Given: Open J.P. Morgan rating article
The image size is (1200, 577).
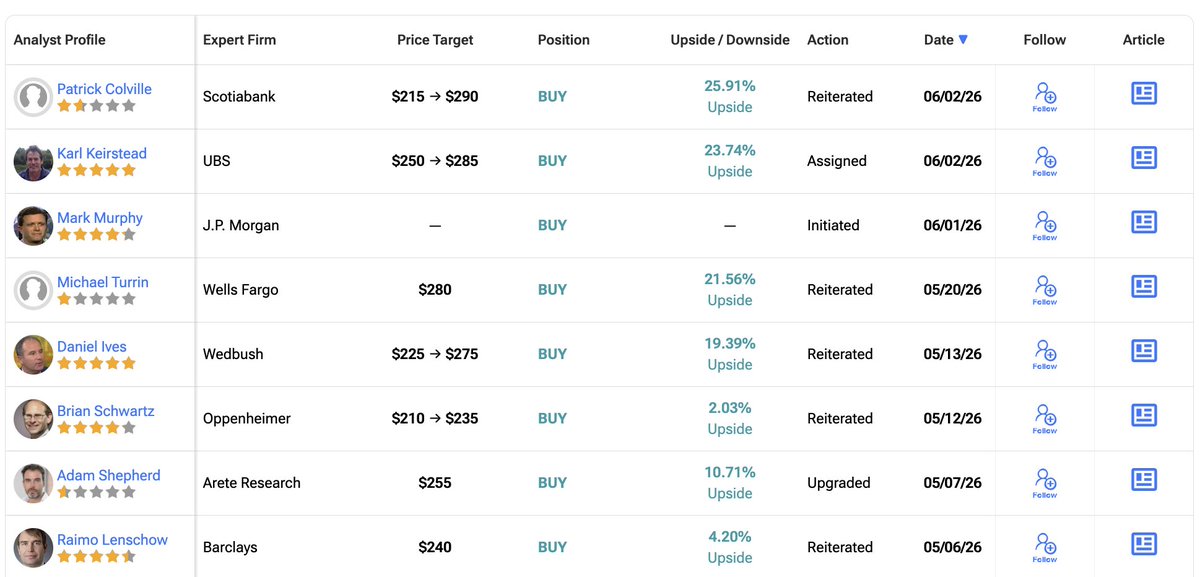Looking at the screenshot, I should point(1144,222).
